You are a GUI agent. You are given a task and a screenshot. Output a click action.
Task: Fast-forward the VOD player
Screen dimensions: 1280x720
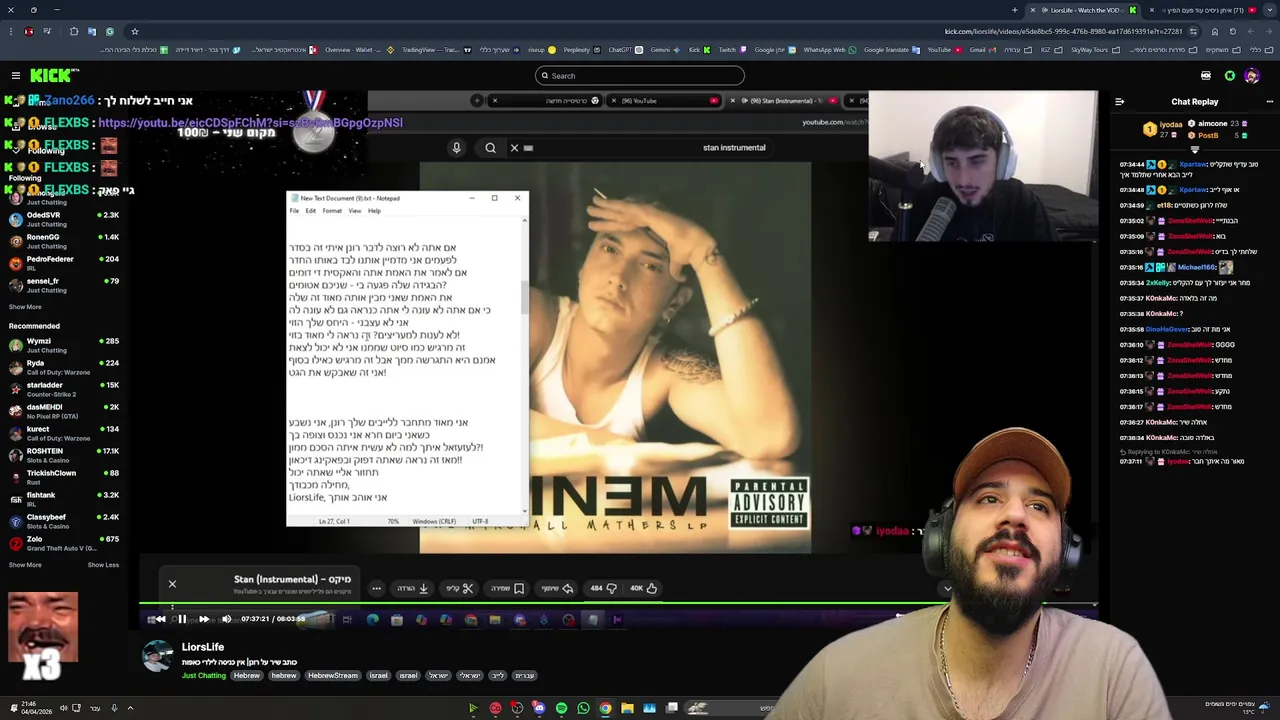(x=204, y=619)
